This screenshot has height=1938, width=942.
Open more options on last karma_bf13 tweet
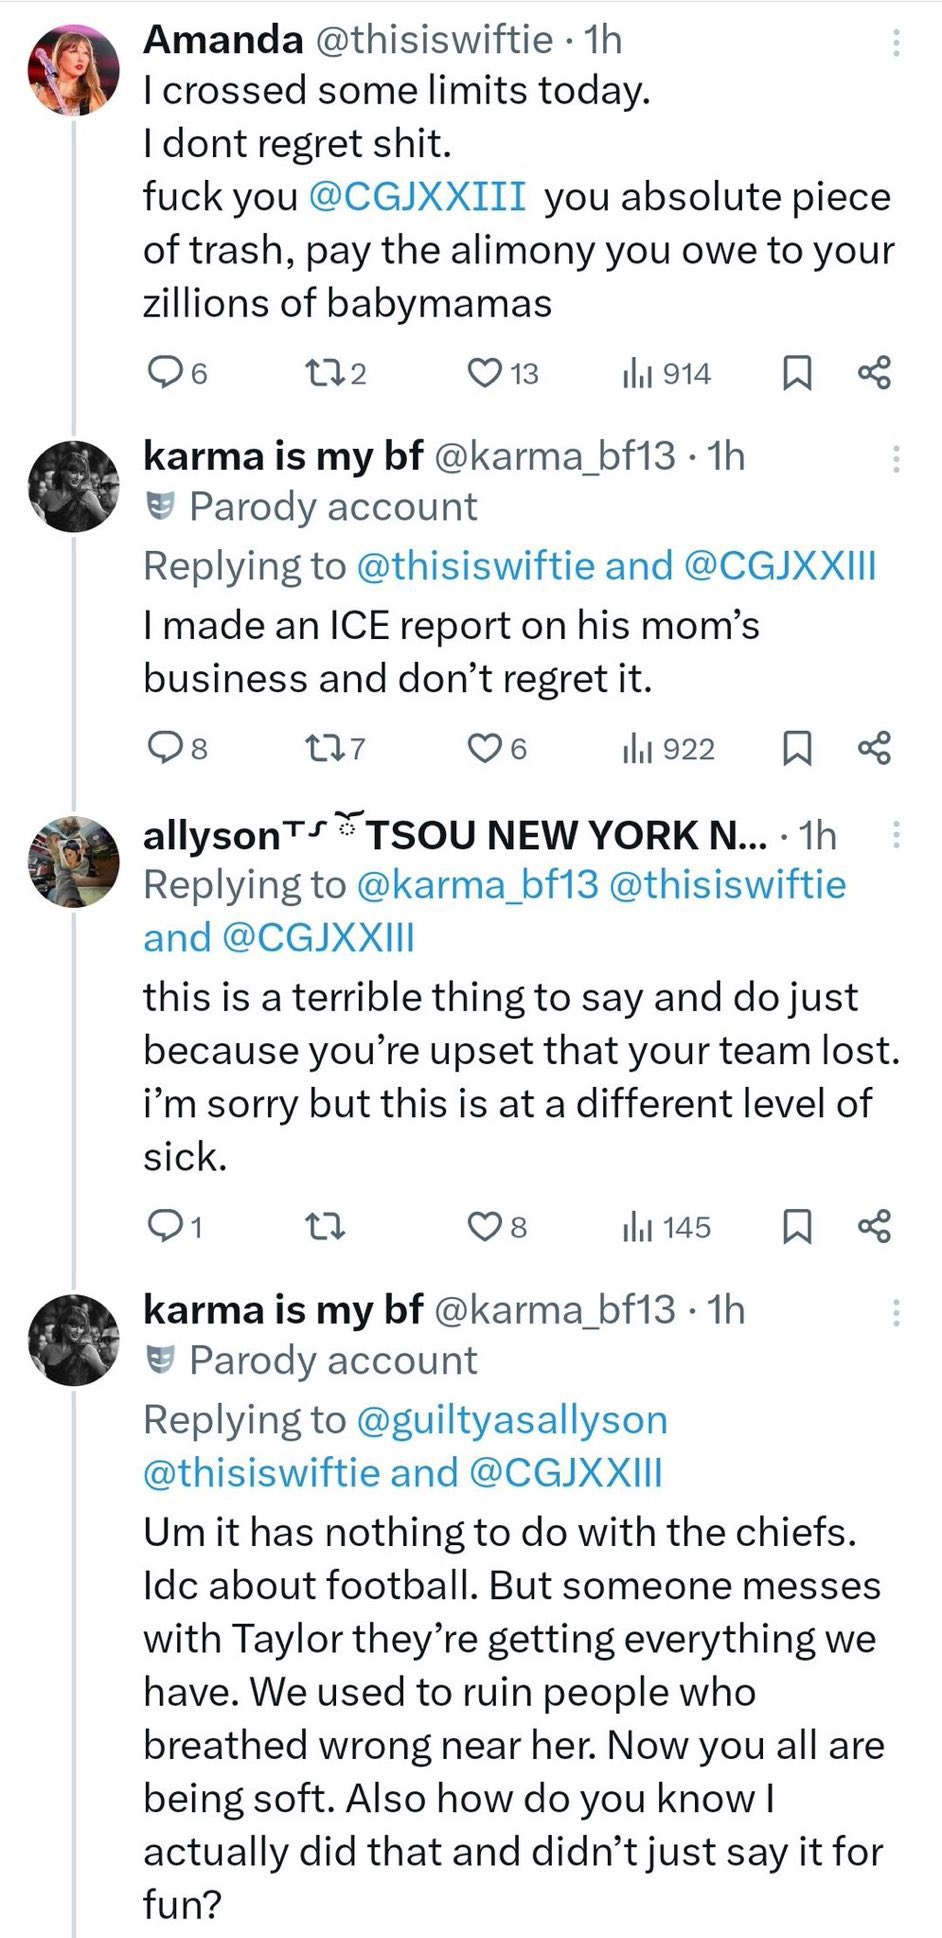896,1312
